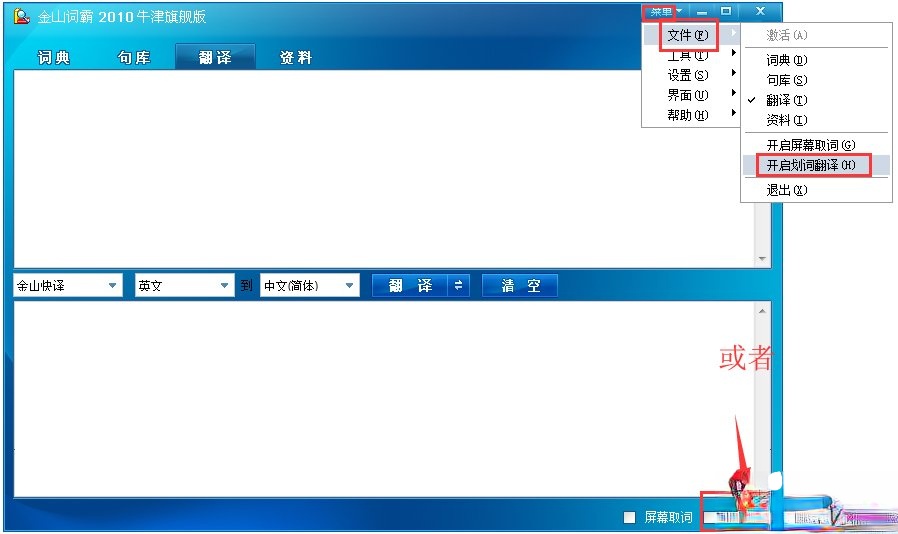Select 退出(X) to exit the app

(816, 190)
